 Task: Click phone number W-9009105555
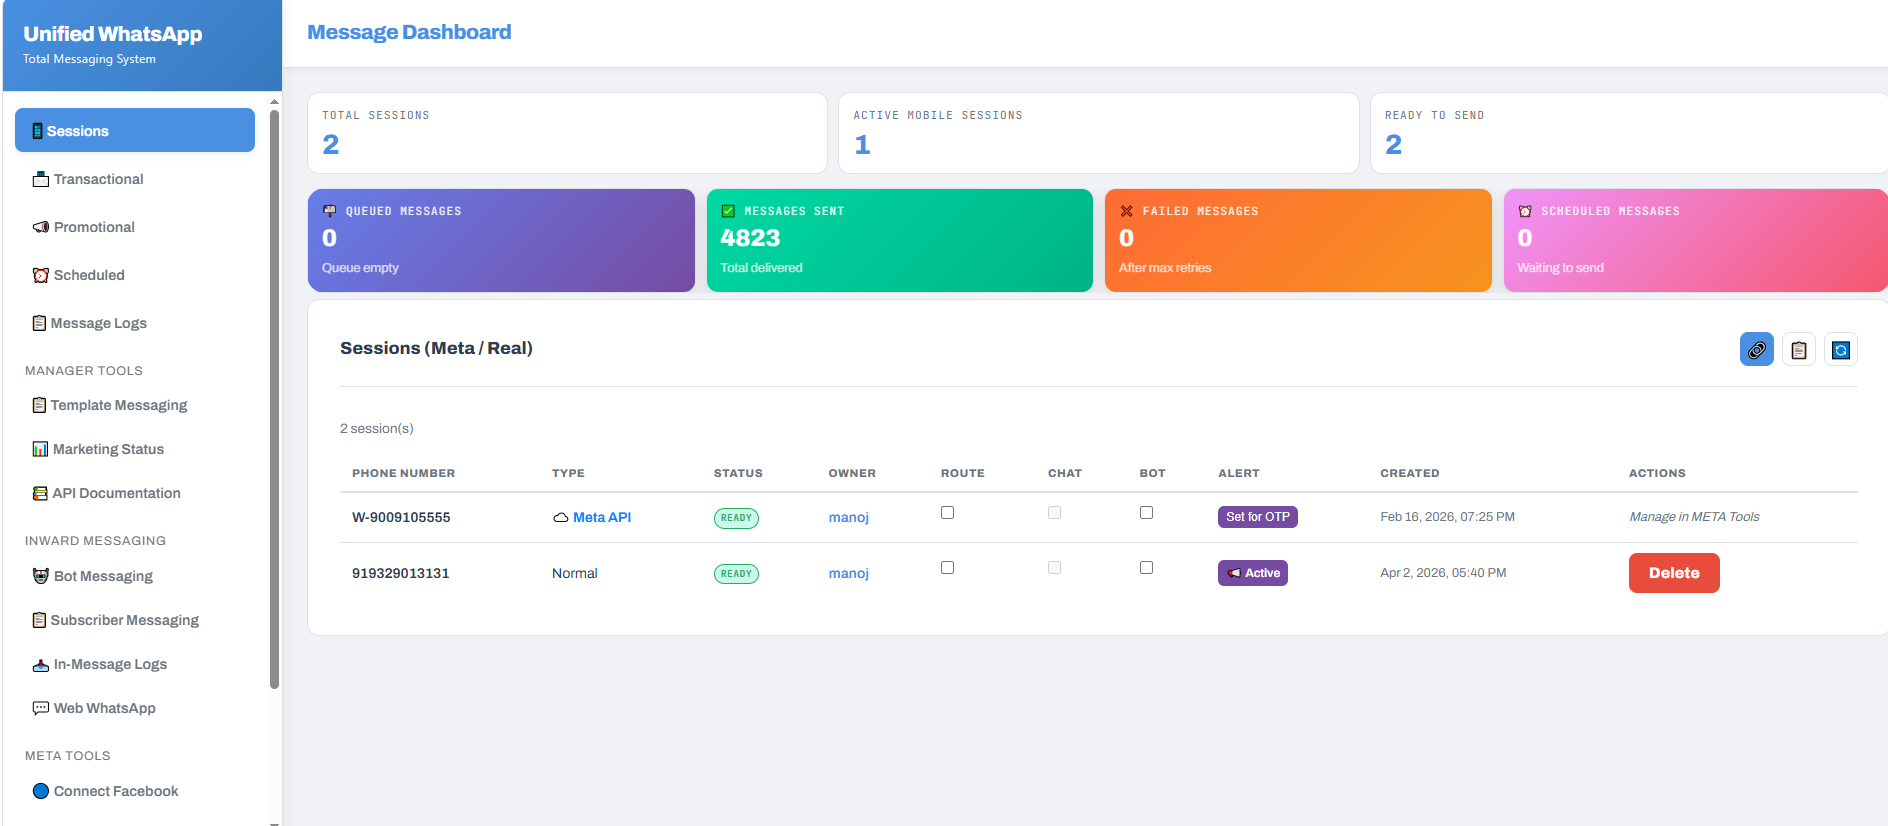click(x=401, y=517)
